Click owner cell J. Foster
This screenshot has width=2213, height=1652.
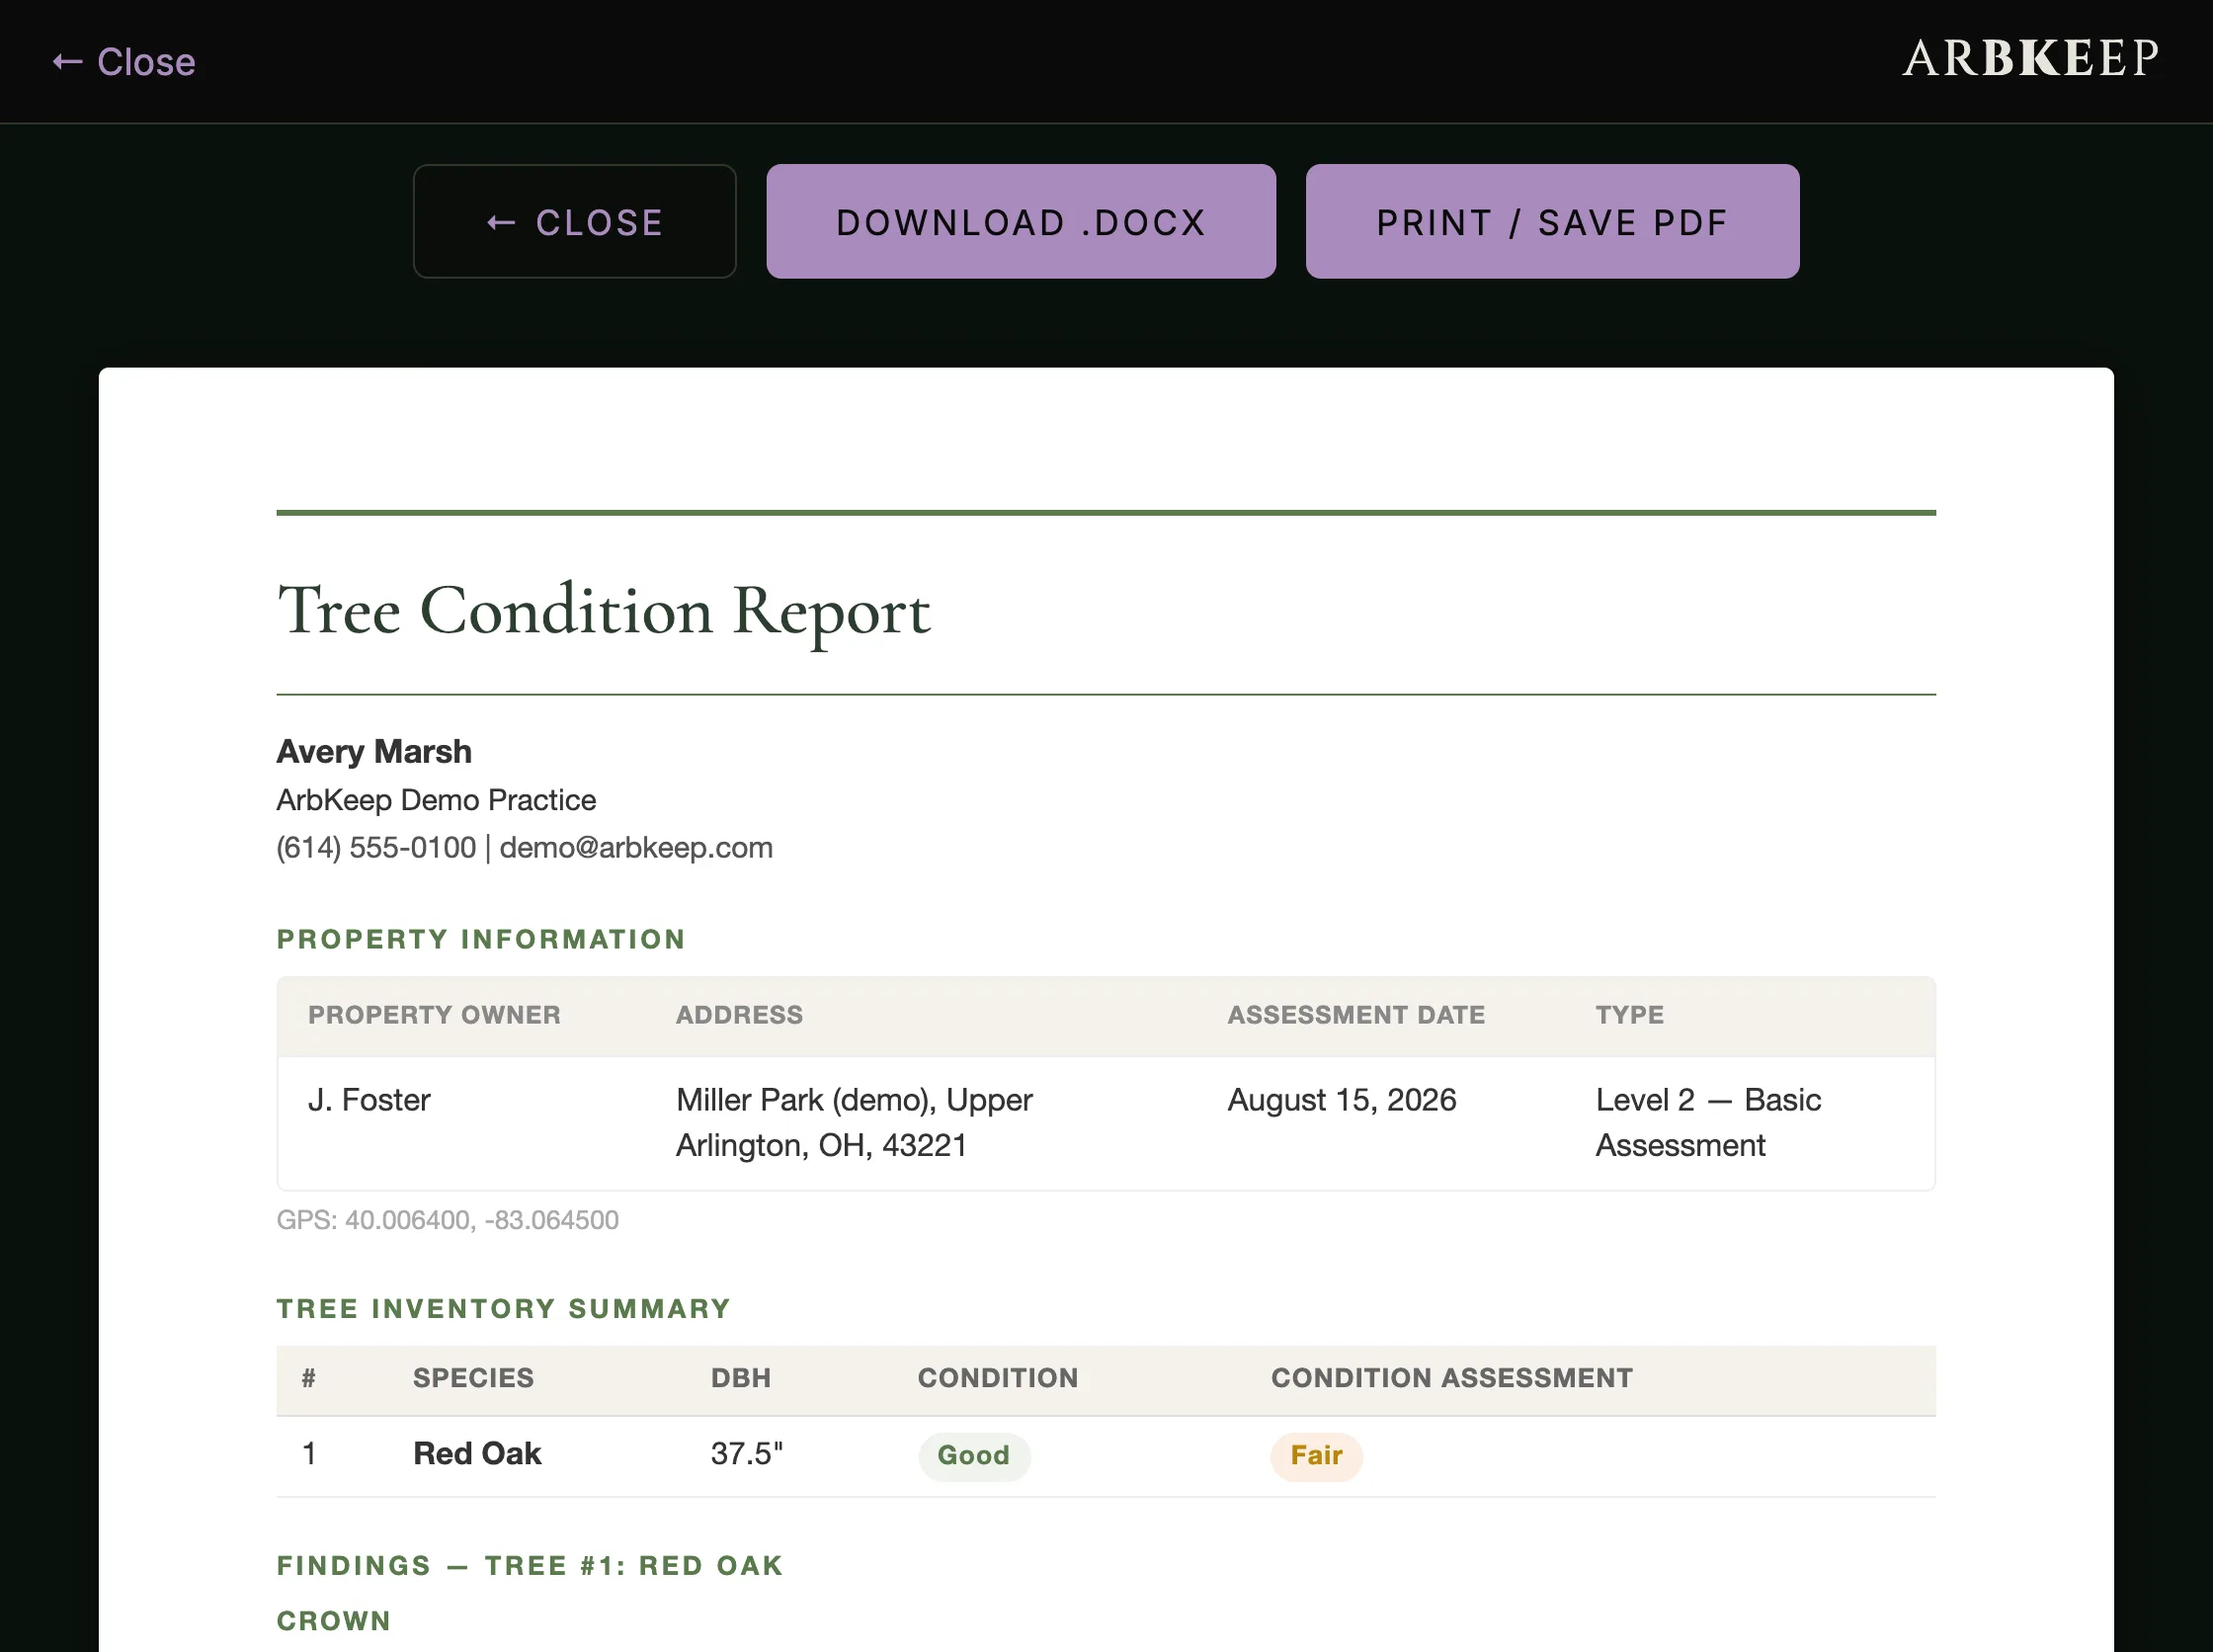coord(369,1100)
